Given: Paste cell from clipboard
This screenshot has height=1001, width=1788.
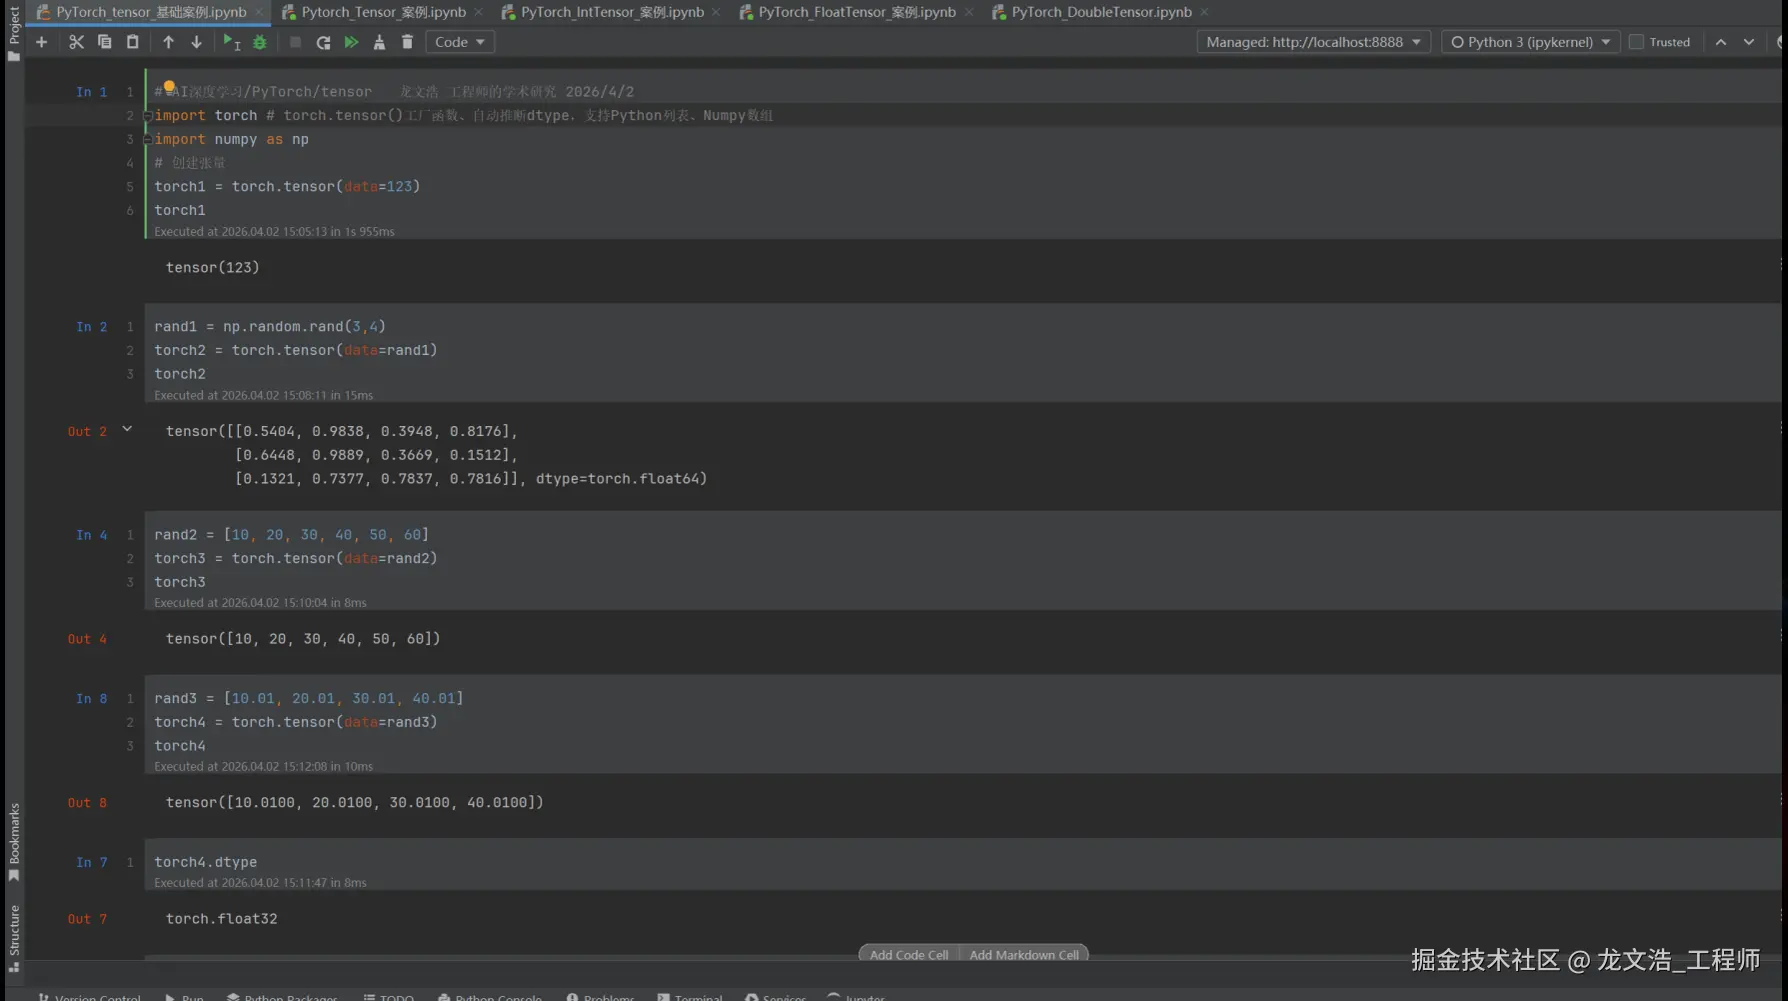Looking at the screenshot, I should pos(132,42).
